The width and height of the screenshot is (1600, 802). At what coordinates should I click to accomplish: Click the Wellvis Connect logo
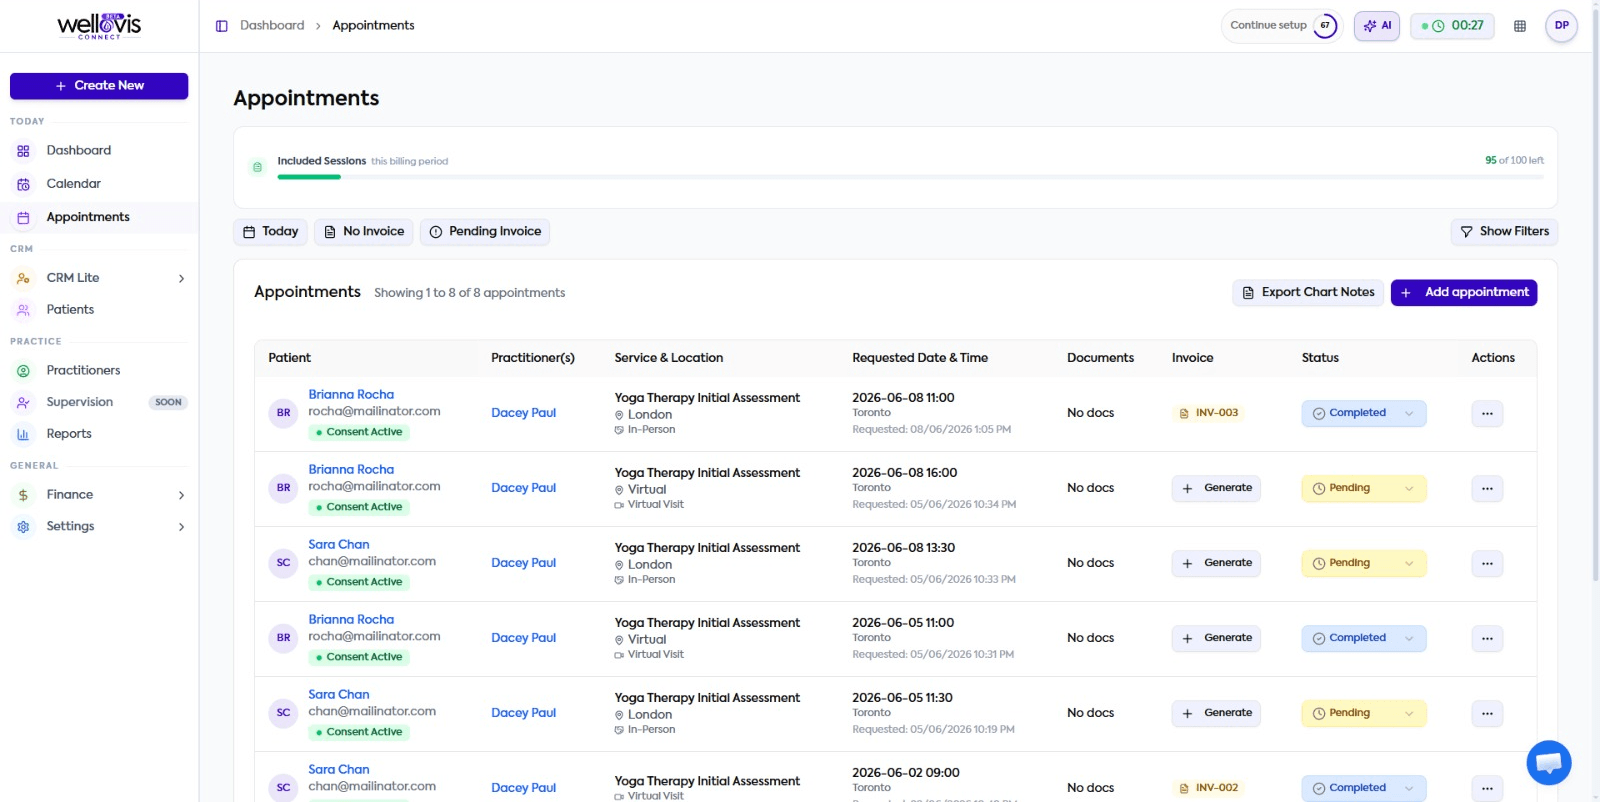99,26
